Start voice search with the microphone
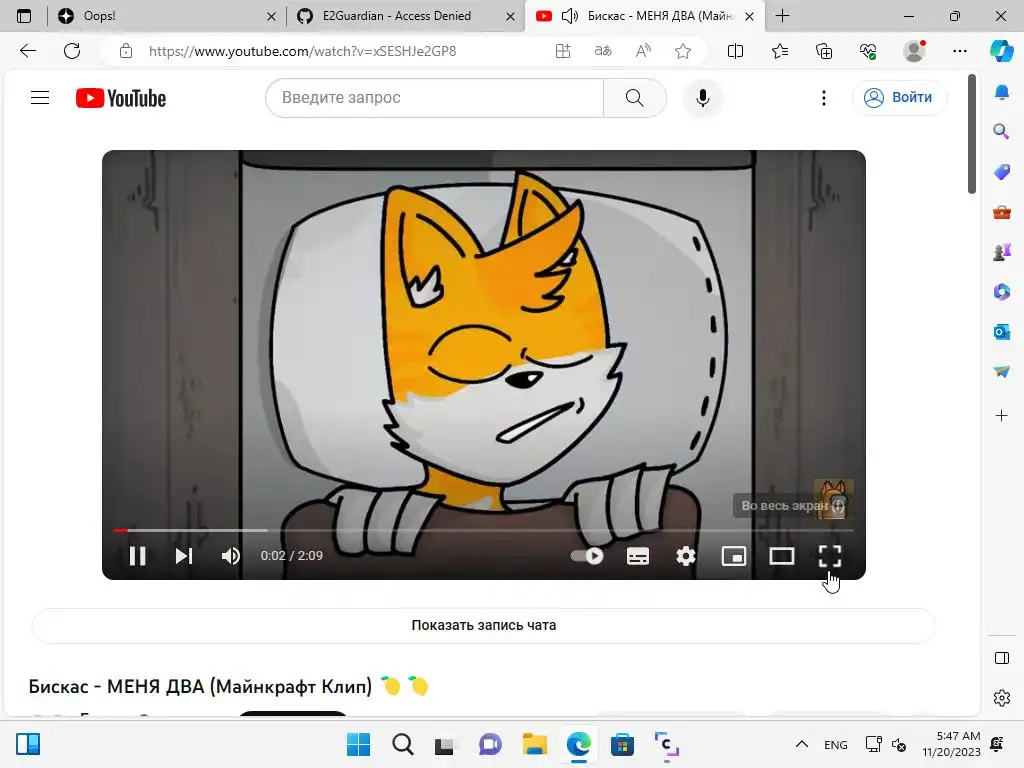This screenshot has height=768, width=1024. (703, 98)
